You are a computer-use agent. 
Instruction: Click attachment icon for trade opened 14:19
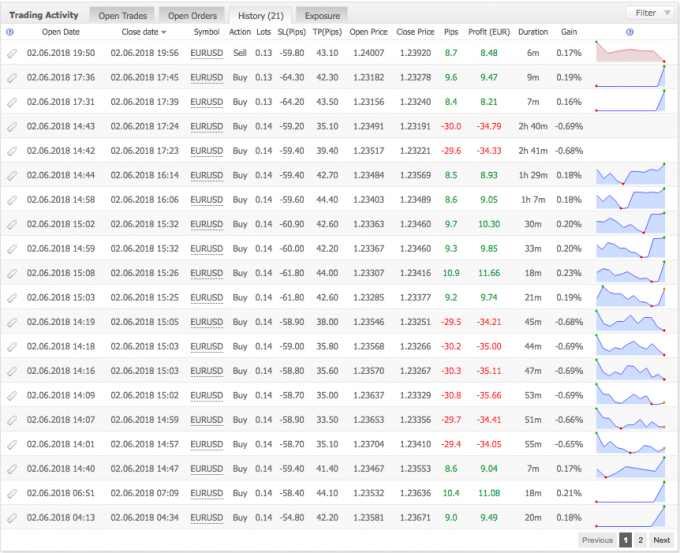pos(12,322)
